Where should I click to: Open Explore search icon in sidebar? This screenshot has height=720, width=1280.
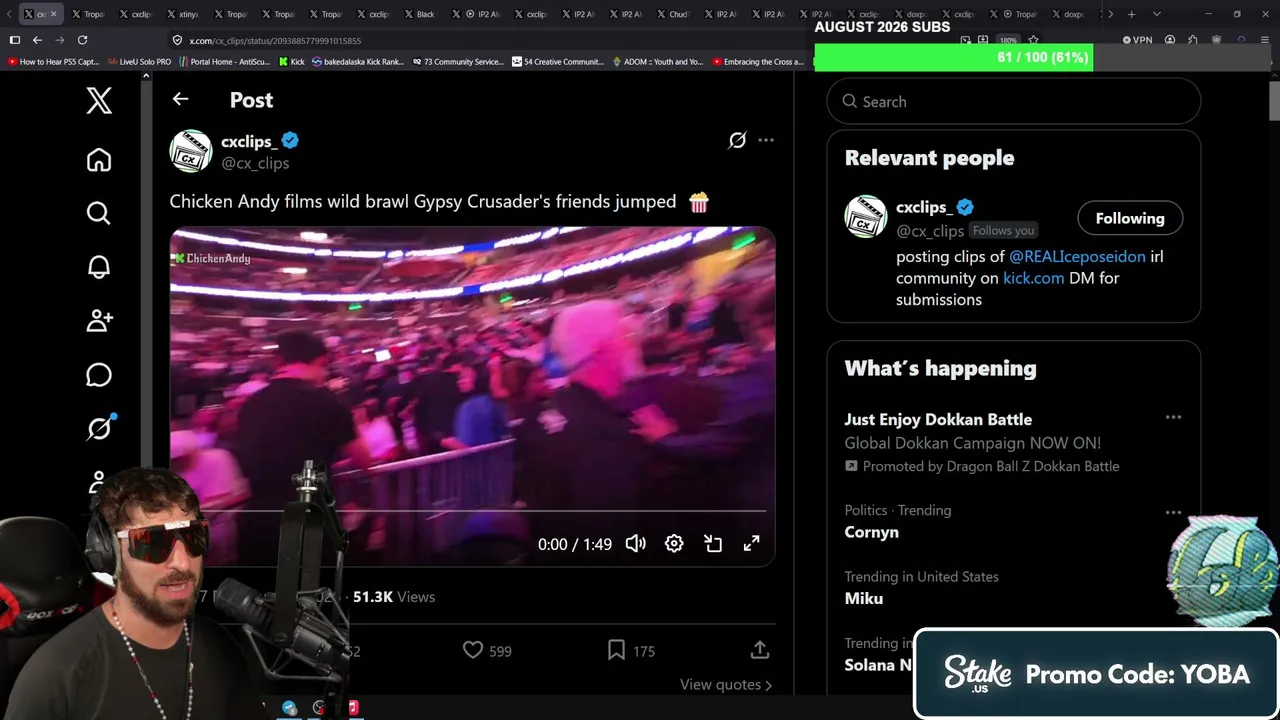(x=99, y=213)
